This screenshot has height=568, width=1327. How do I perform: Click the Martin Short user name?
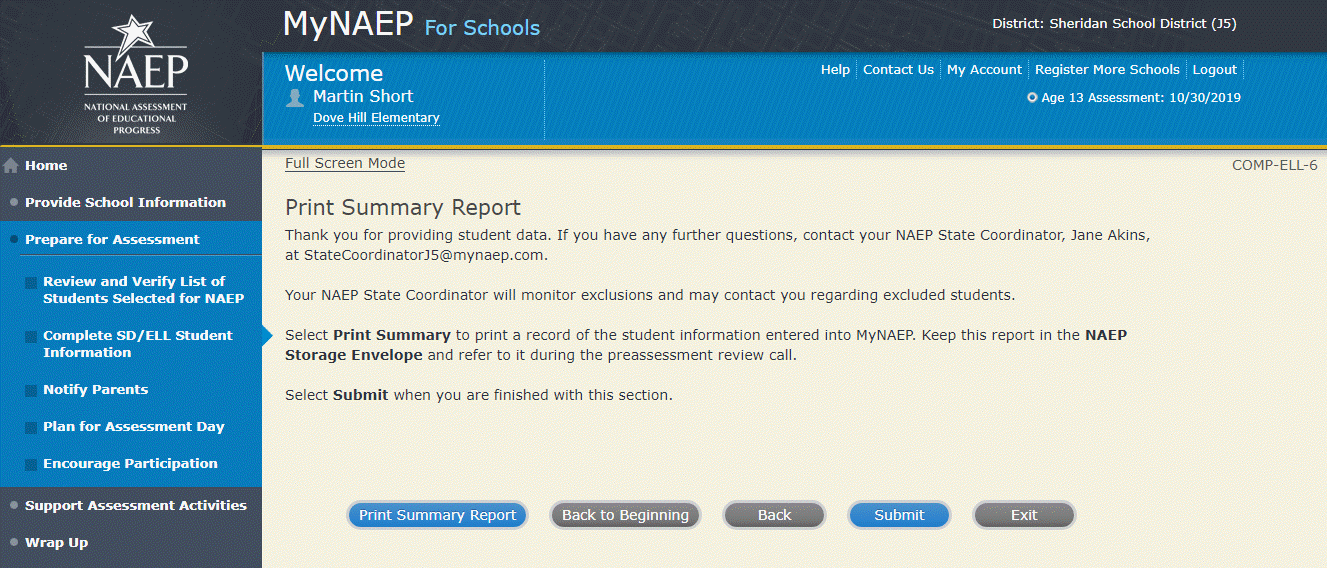coord(363,97)
